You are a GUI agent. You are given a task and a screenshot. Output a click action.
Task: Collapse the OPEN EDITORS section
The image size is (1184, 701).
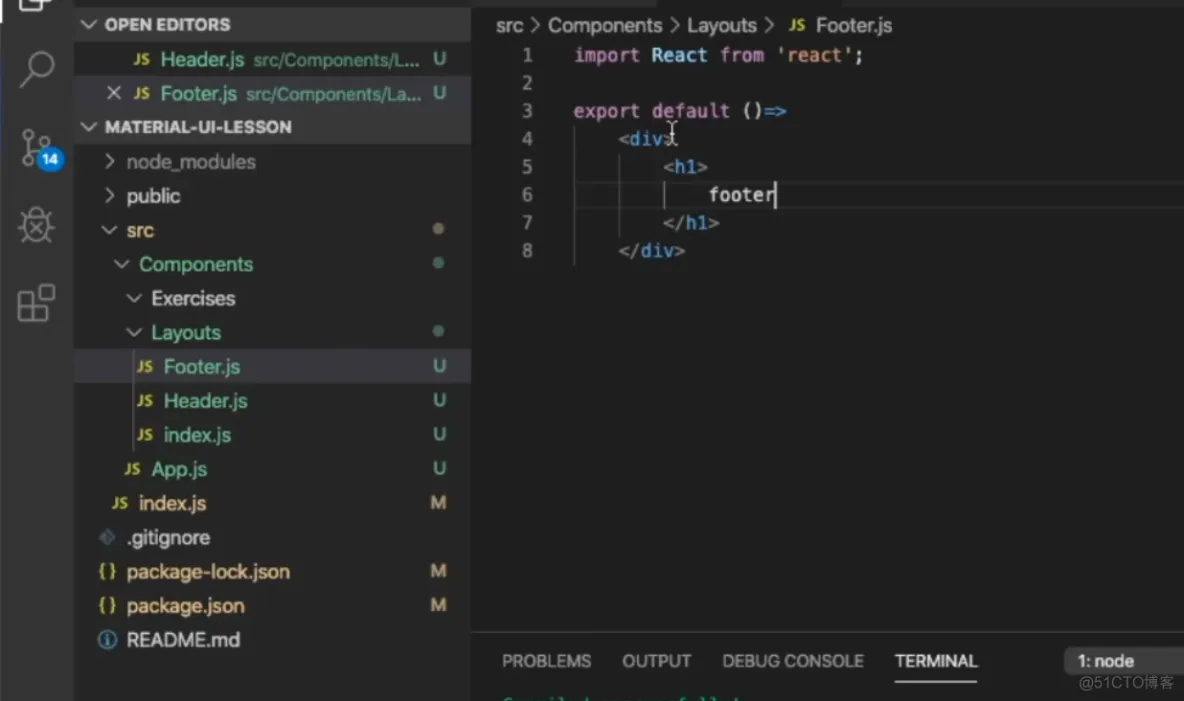point(89,24)
